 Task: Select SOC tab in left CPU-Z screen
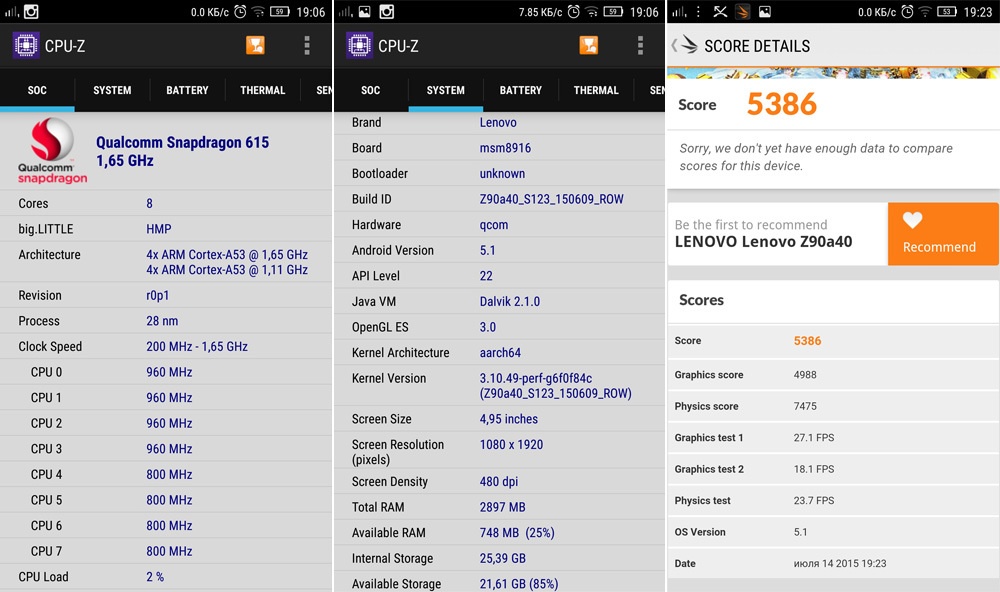37,90
